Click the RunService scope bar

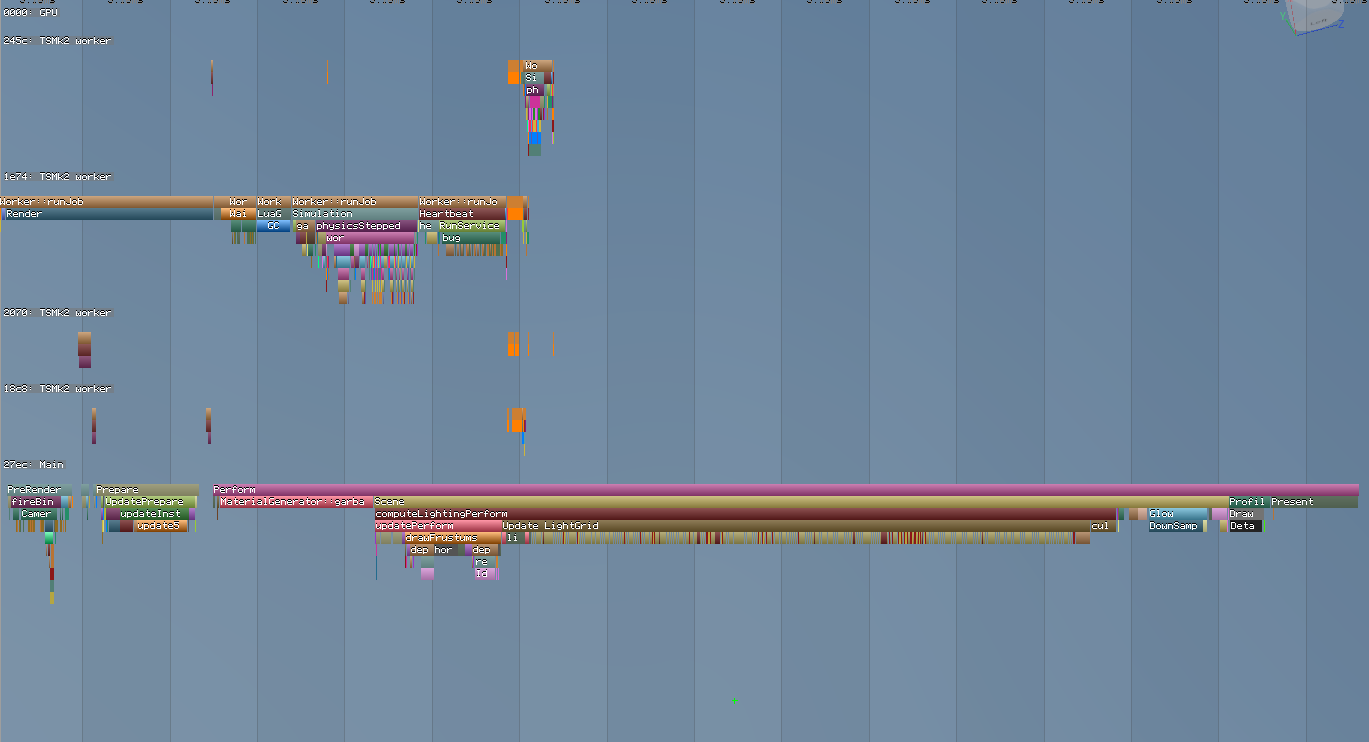tap(470, 226)
